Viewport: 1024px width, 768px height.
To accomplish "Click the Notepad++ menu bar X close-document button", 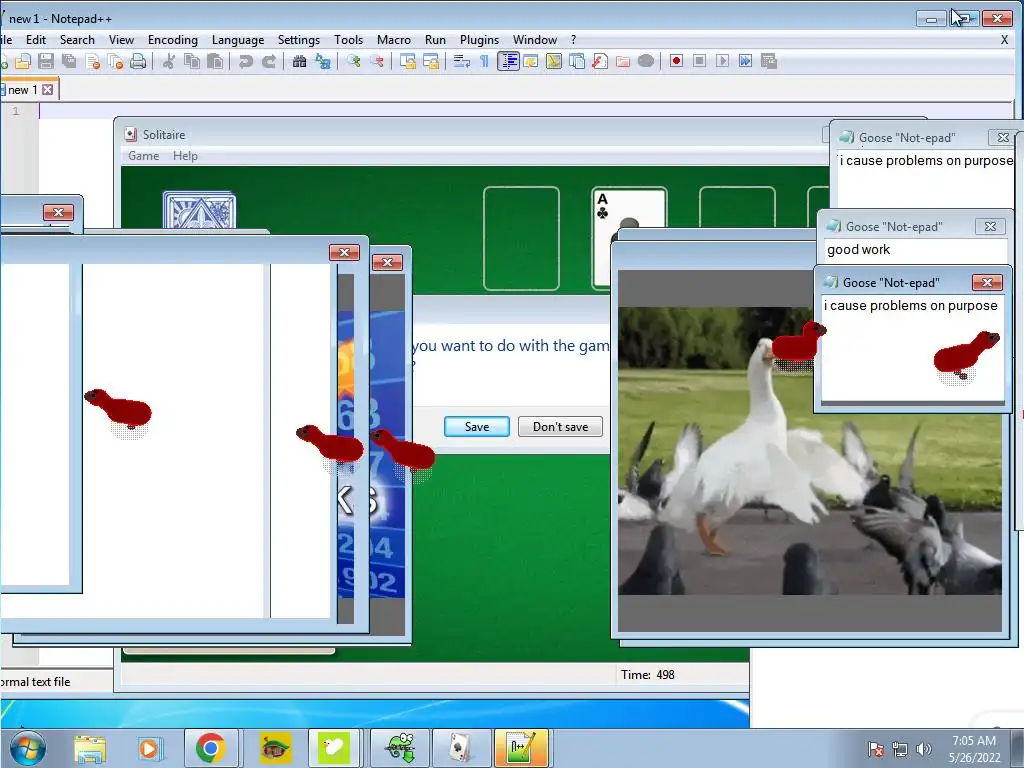I will [1004, 40].
